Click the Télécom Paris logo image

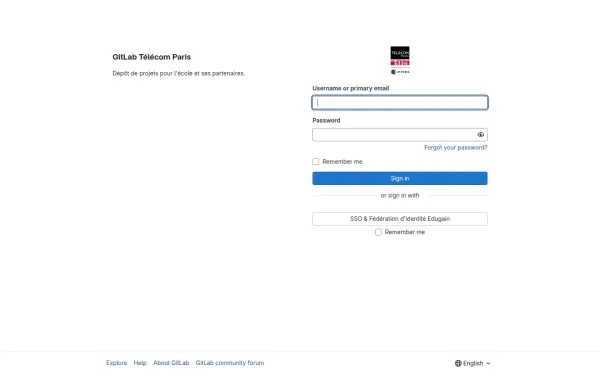400,60
